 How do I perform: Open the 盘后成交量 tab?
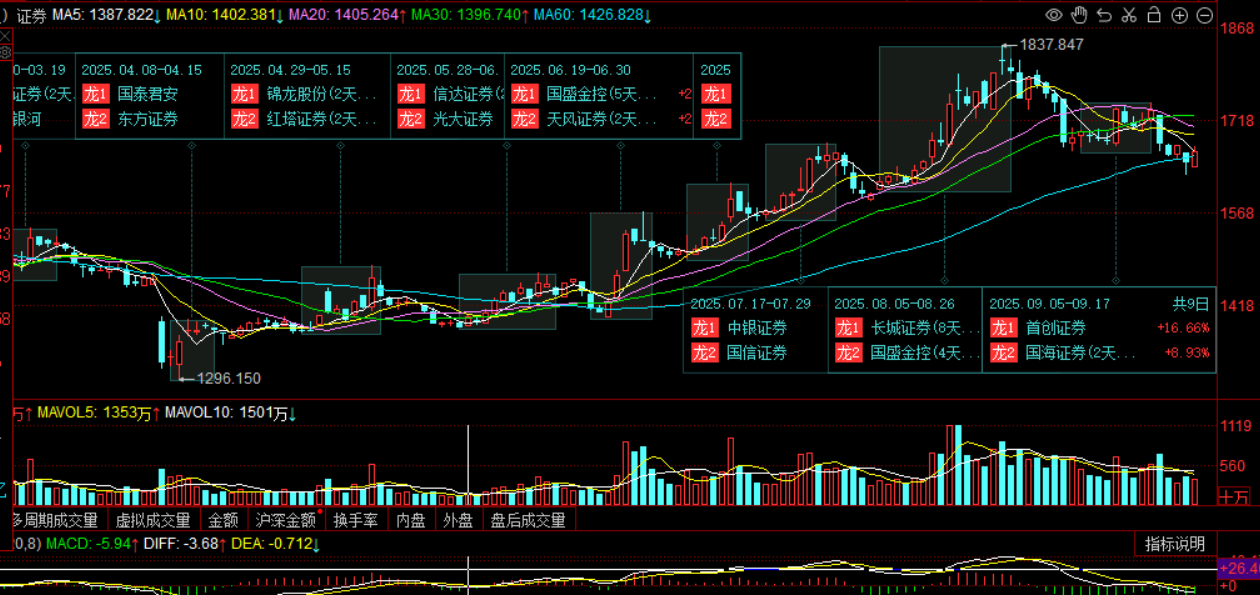(528, 520)
